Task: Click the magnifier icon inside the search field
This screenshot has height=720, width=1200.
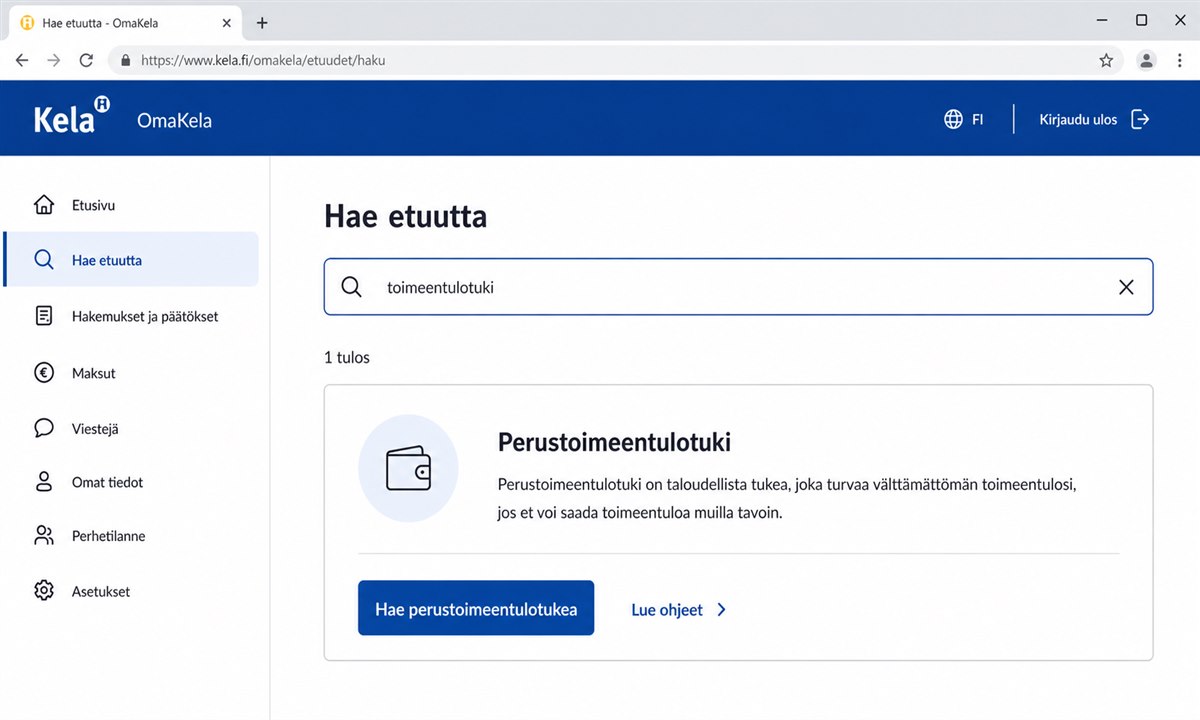Action: (x=351, y=287)
